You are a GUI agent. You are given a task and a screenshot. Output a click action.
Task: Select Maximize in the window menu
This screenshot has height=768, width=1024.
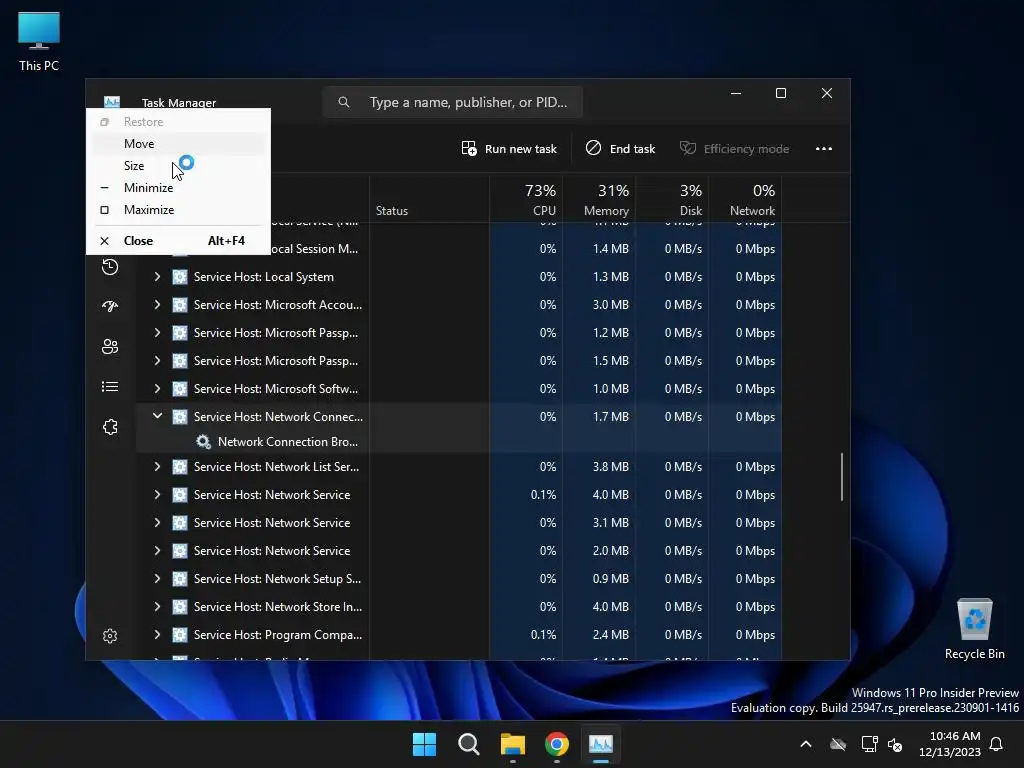pyautogui.click(x=178, y=210)
